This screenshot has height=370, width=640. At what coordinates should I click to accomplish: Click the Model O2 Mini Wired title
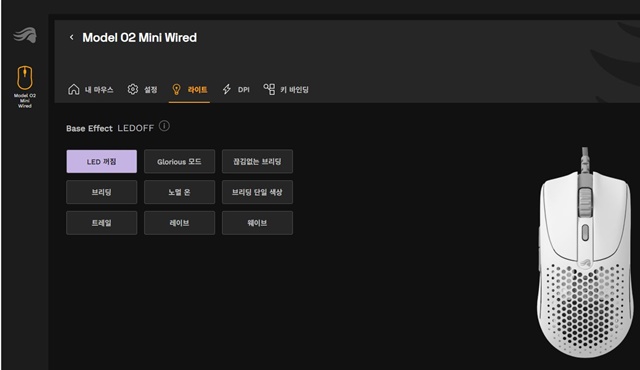[140, 38]
